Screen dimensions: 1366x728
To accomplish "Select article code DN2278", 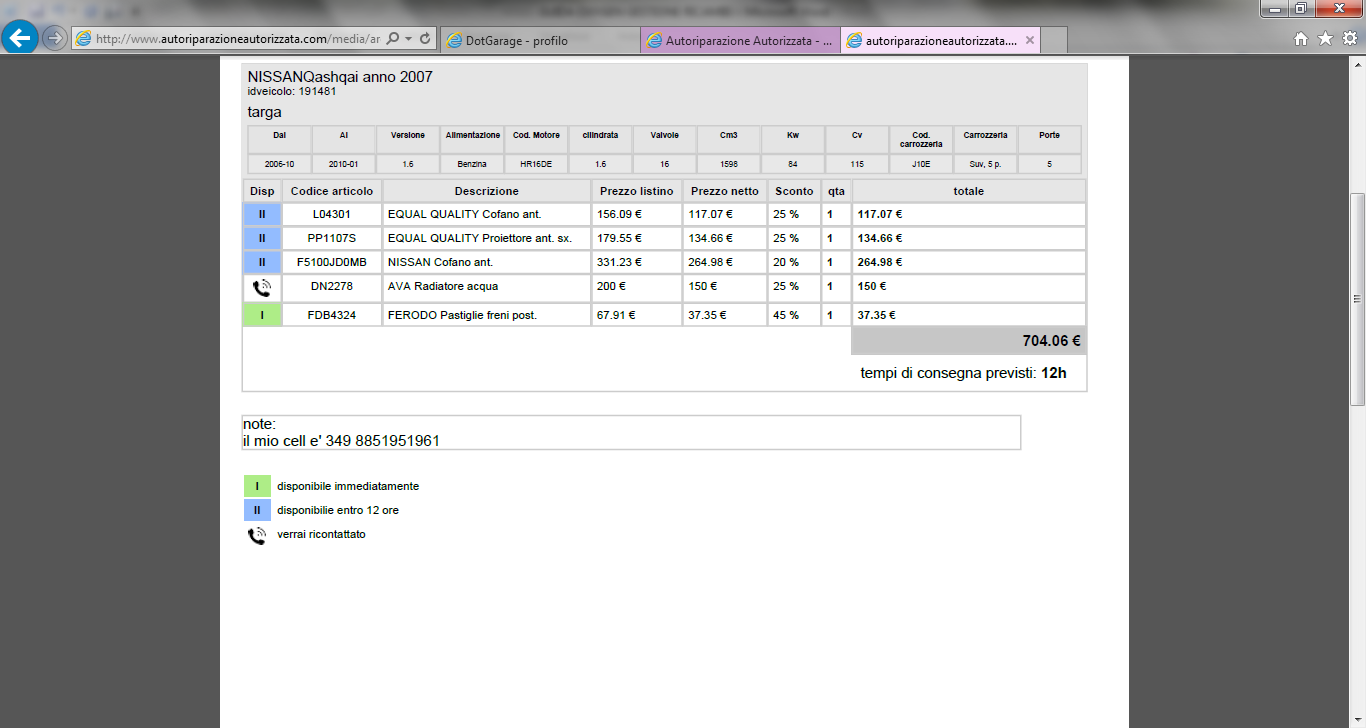I will tap(332, 286).
